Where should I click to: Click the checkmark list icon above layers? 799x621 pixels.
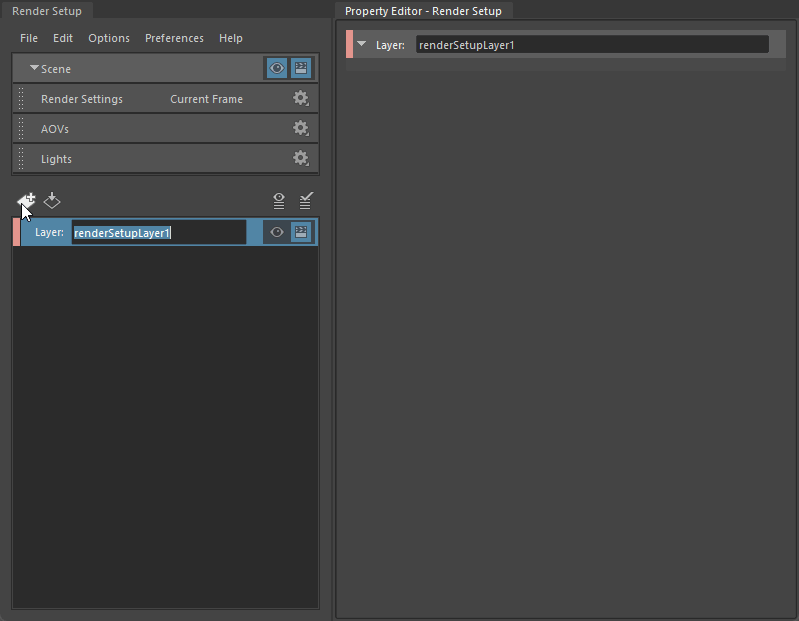(307, 201)
